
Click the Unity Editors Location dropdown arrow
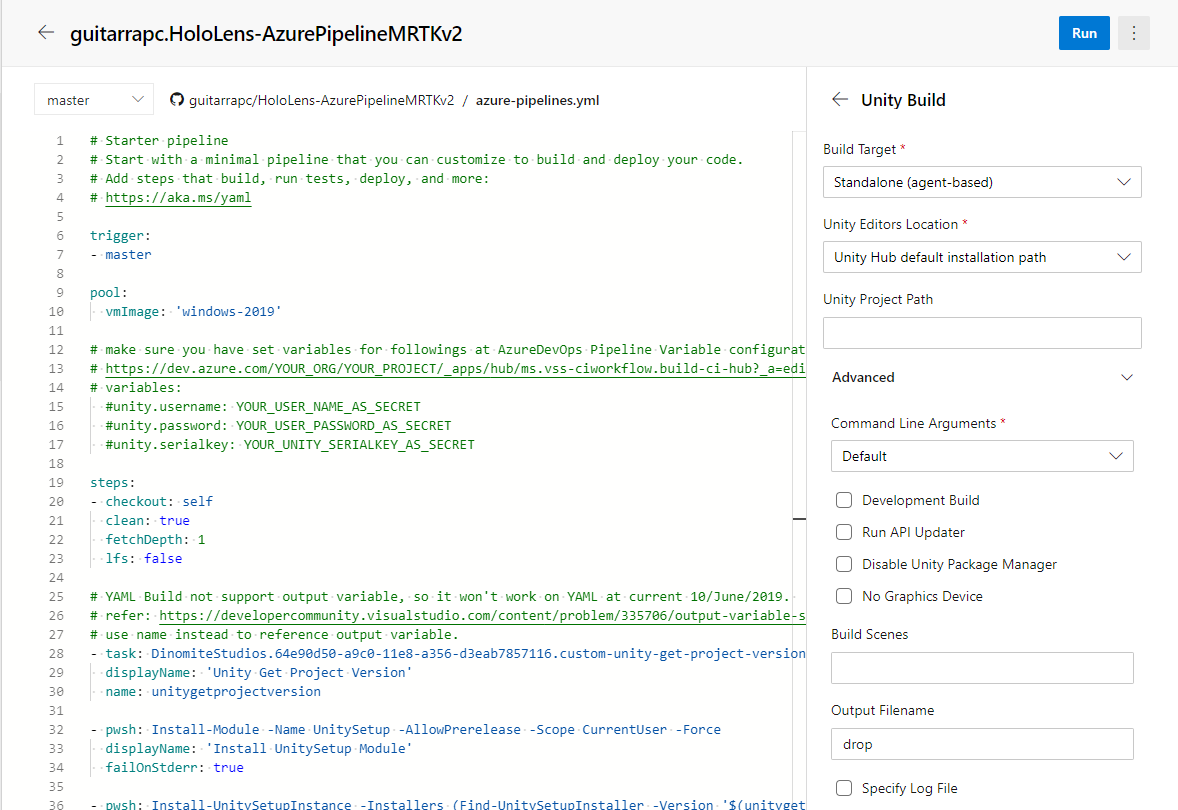(x=1122, y=257)
